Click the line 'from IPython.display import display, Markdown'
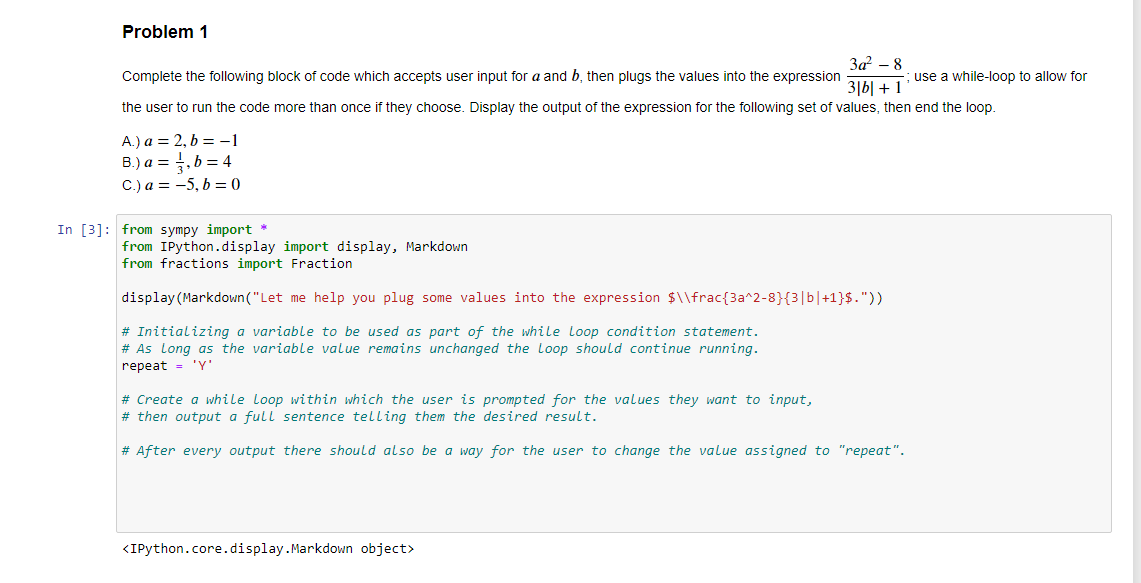 (295, 247)
